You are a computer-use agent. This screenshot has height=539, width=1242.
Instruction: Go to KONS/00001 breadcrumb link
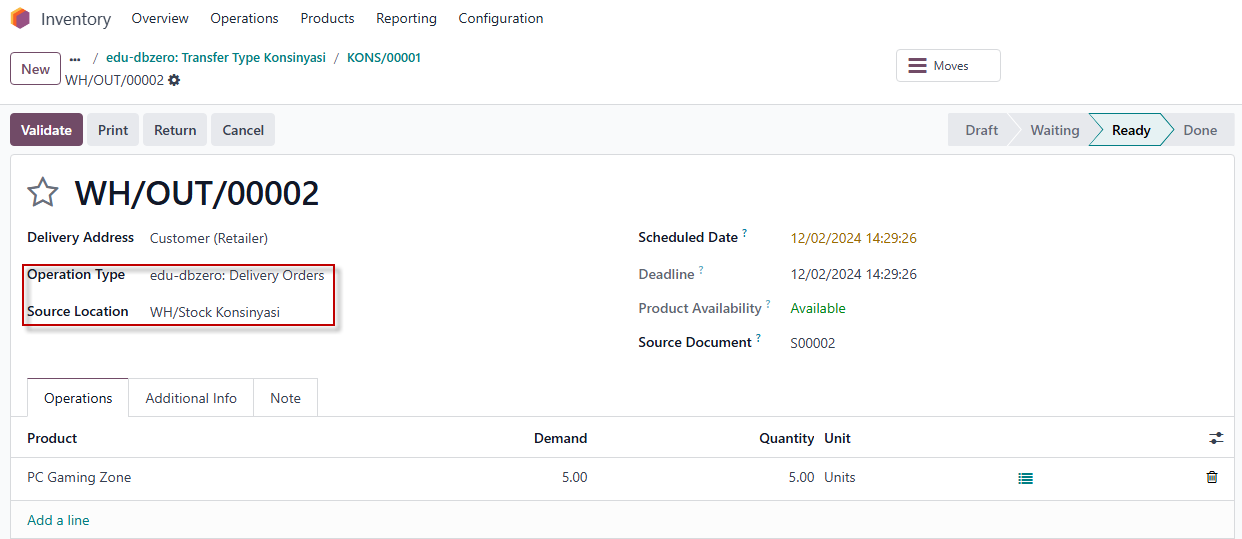384,58
